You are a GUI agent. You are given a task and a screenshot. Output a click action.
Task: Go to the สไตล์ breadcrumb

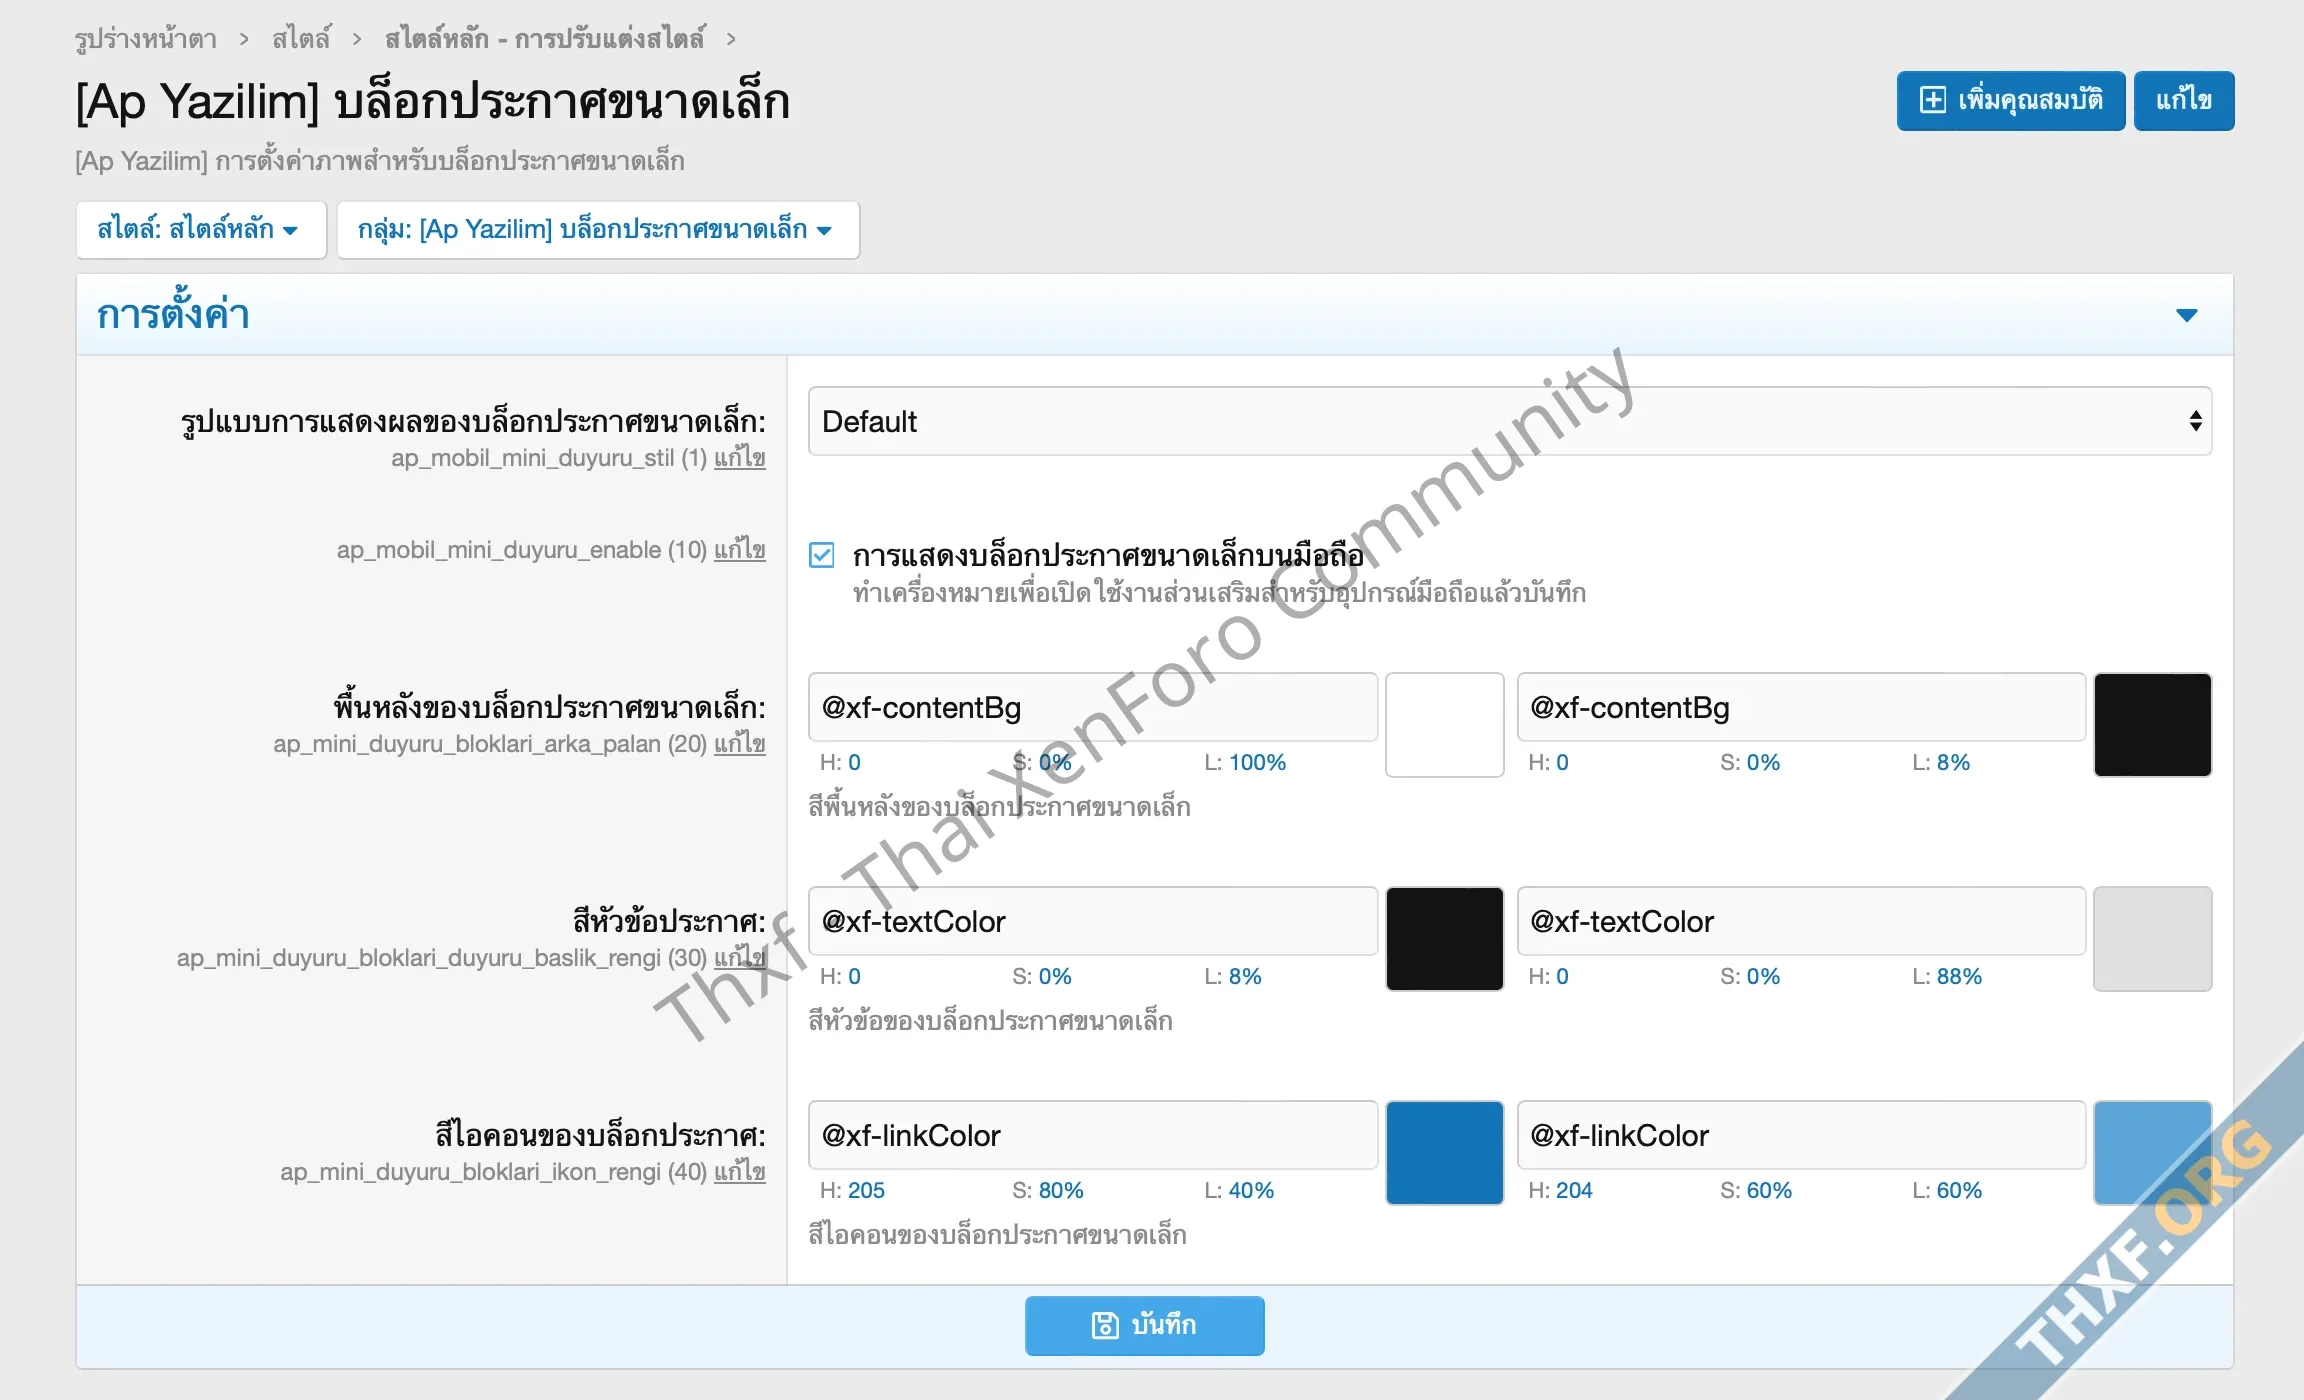coord(301,39)
